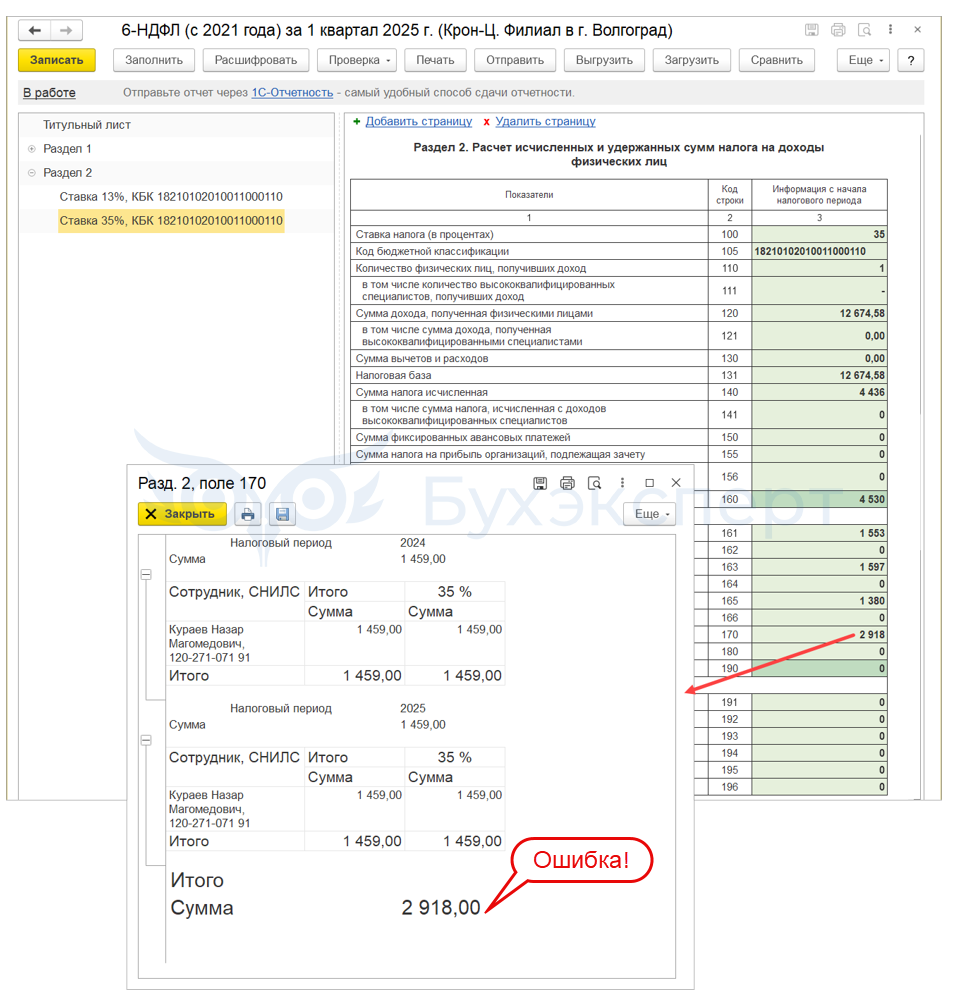Click line 170 value 2 918

tap(820, 635)
